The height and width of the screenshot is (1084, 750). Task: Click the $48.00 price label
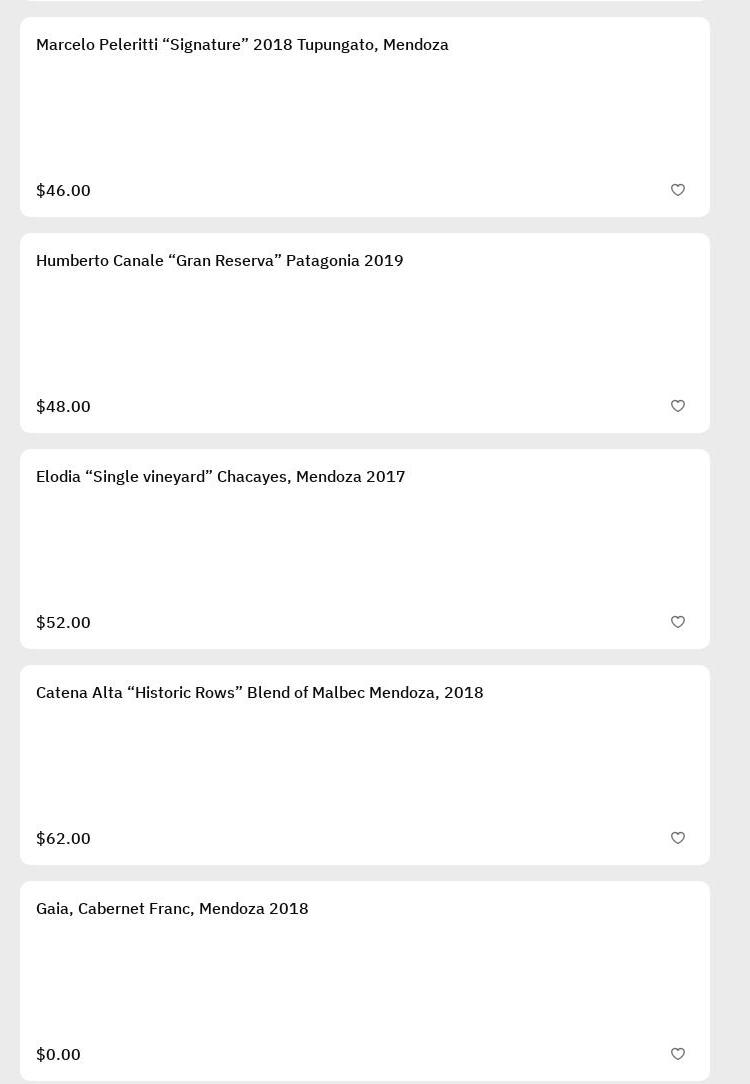[63, 406]
